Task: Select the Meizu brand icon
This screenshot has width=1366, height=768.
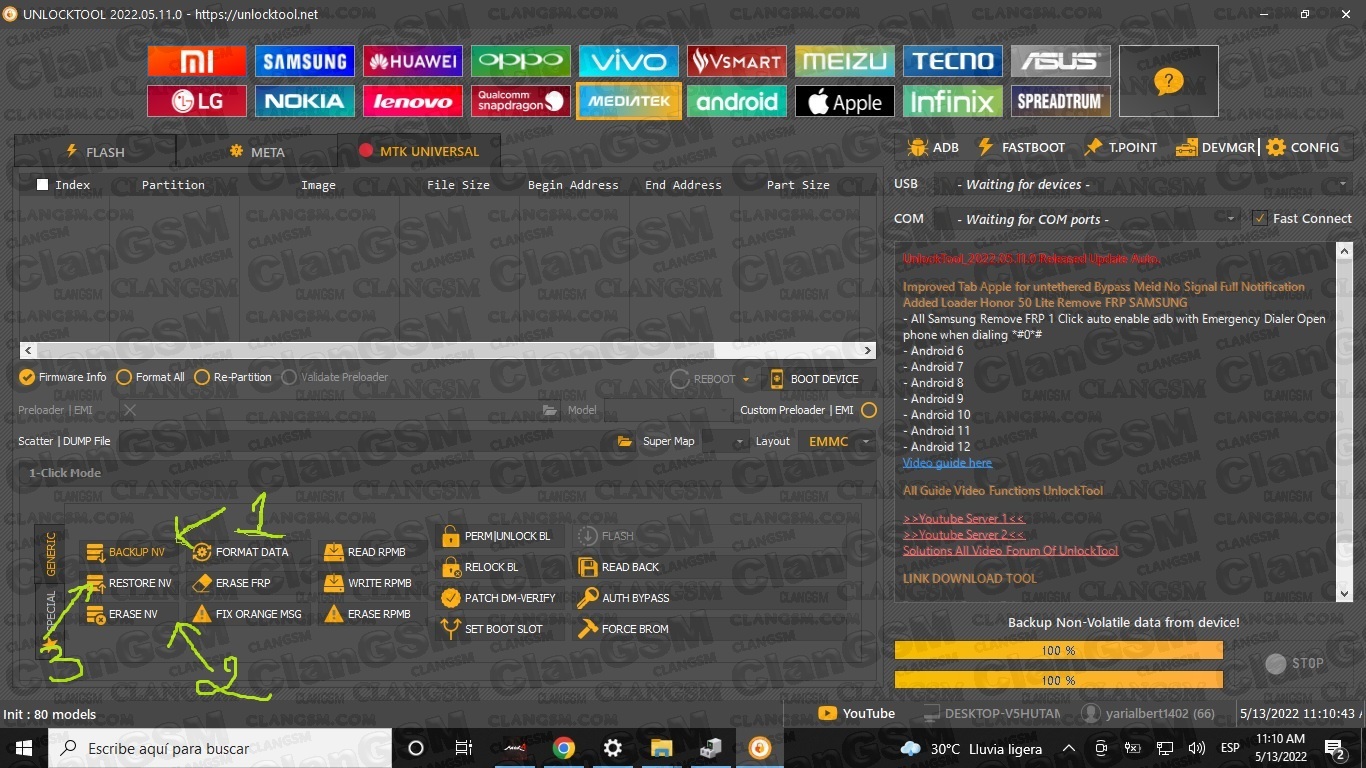Action: 845,61
